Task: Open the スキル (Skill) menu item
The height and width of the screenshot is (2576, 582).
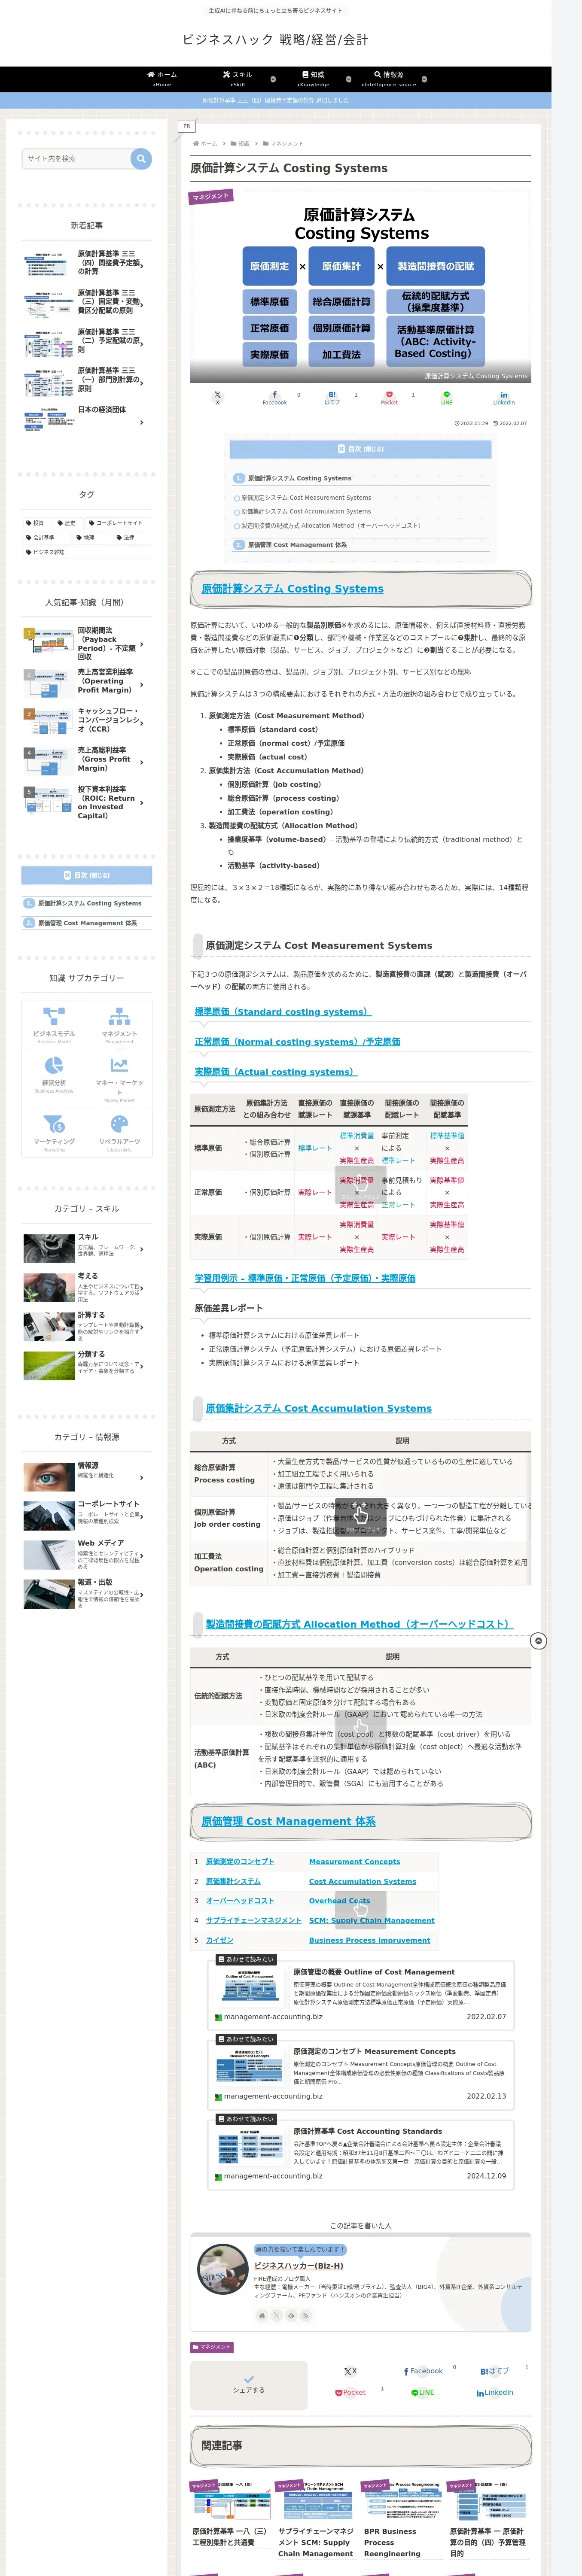Action: click(x=238, y=78)
